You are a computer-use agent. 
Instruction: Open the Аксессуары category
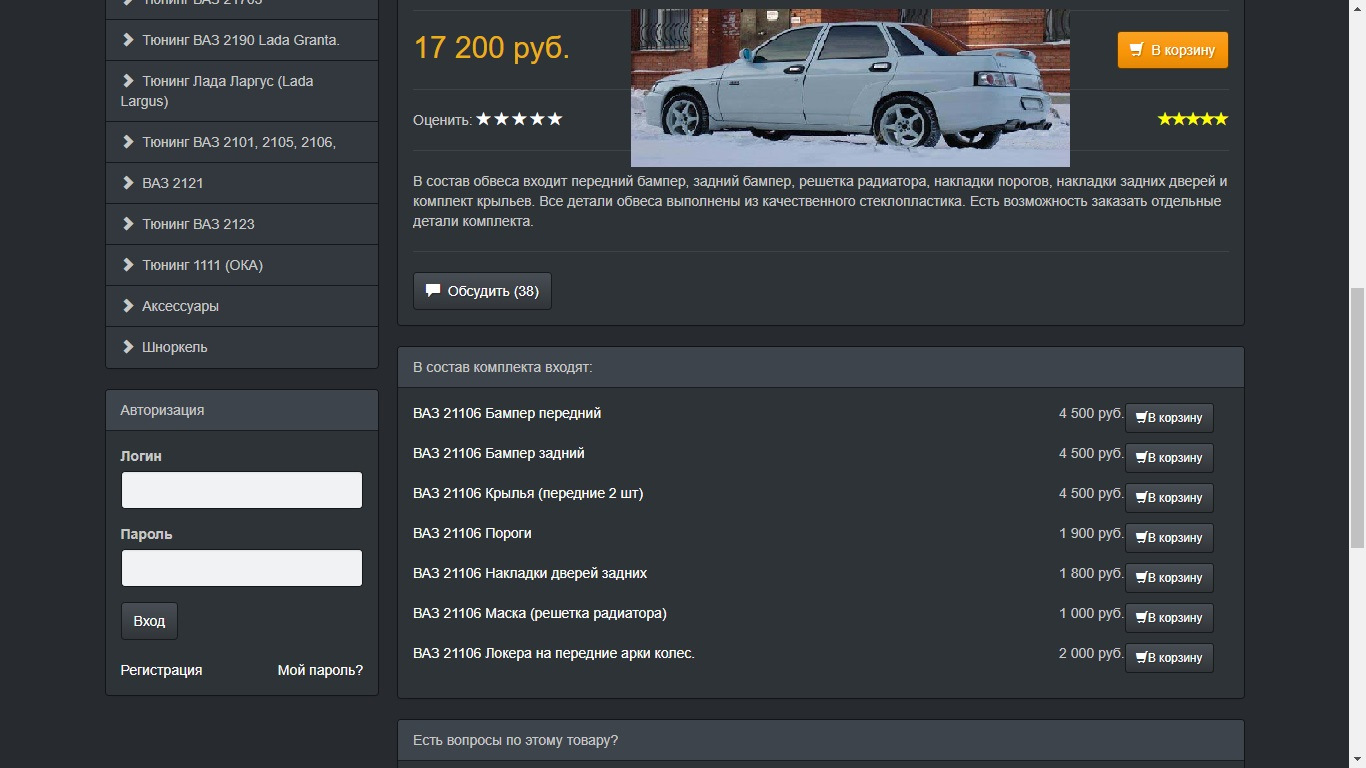pos(242,306)
